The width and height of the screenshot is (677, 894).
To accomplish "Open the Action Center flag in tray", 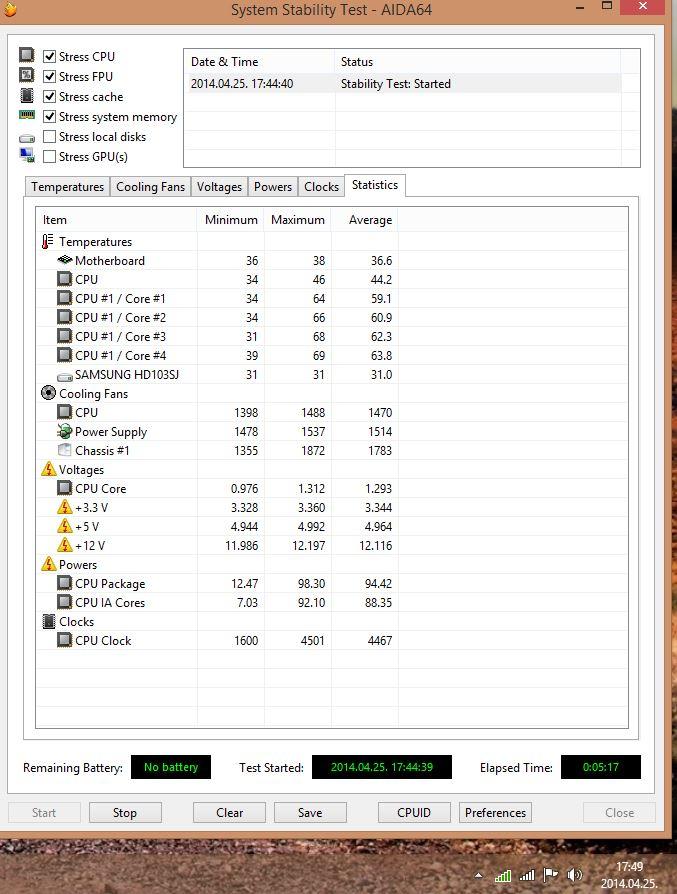I will [x=550, y=874].
